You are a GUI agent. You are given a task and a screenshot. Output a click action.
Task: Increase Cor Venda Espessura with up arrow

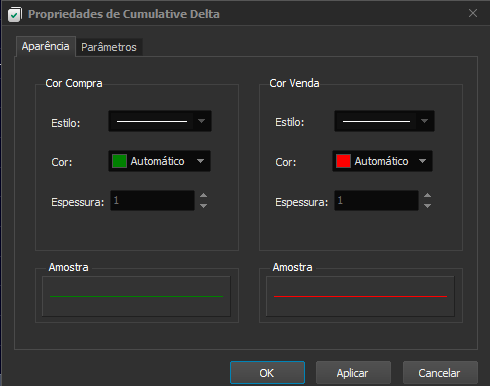pyautogui.click(x=427, y=196)
